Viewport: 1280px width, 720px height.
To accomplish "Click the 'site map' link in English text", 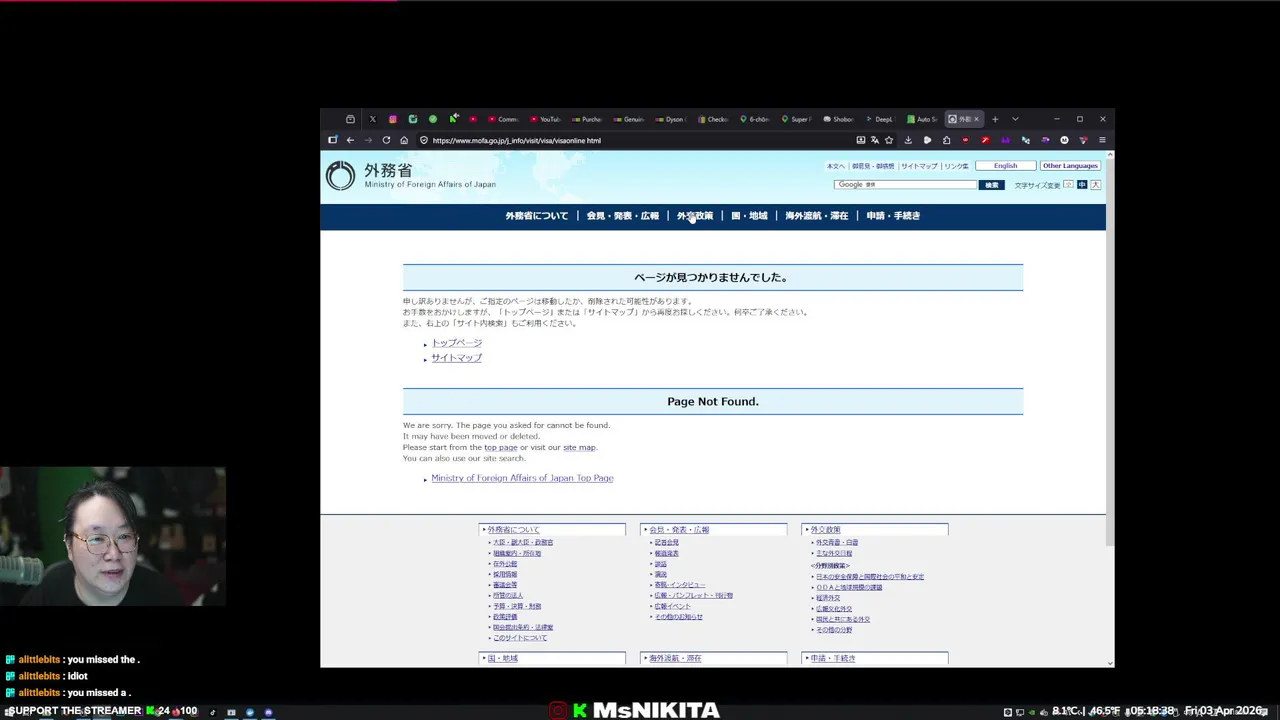I will pos(579,447).
